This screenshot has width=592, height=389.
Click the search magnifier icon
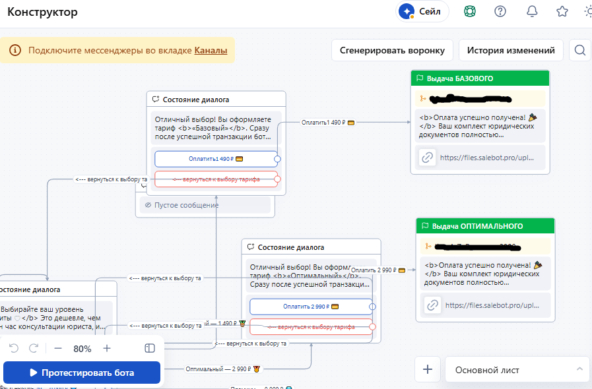(580, 50)
